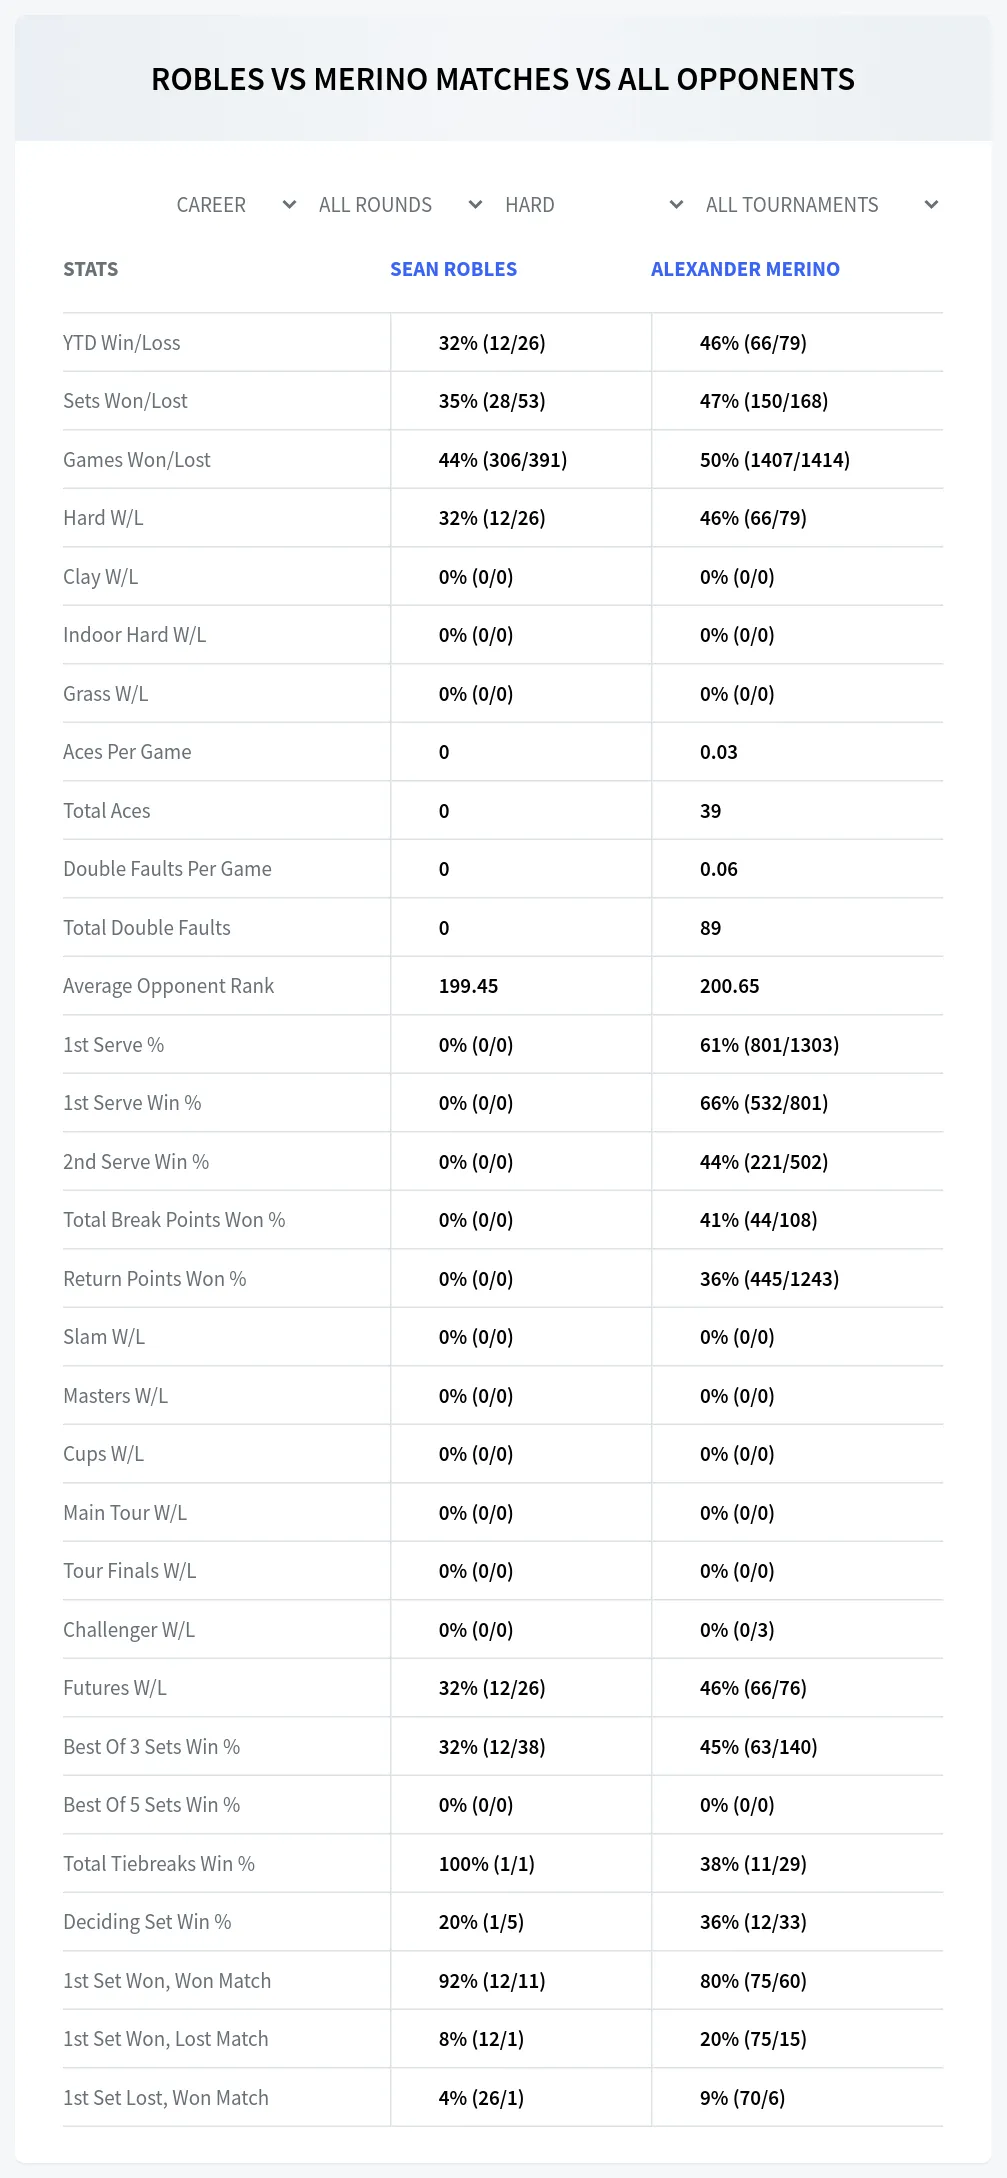This screenshot has width=1007, height=2178.
Task: Click the chevron arrow beside CAREER
Action: coord(289,205)
